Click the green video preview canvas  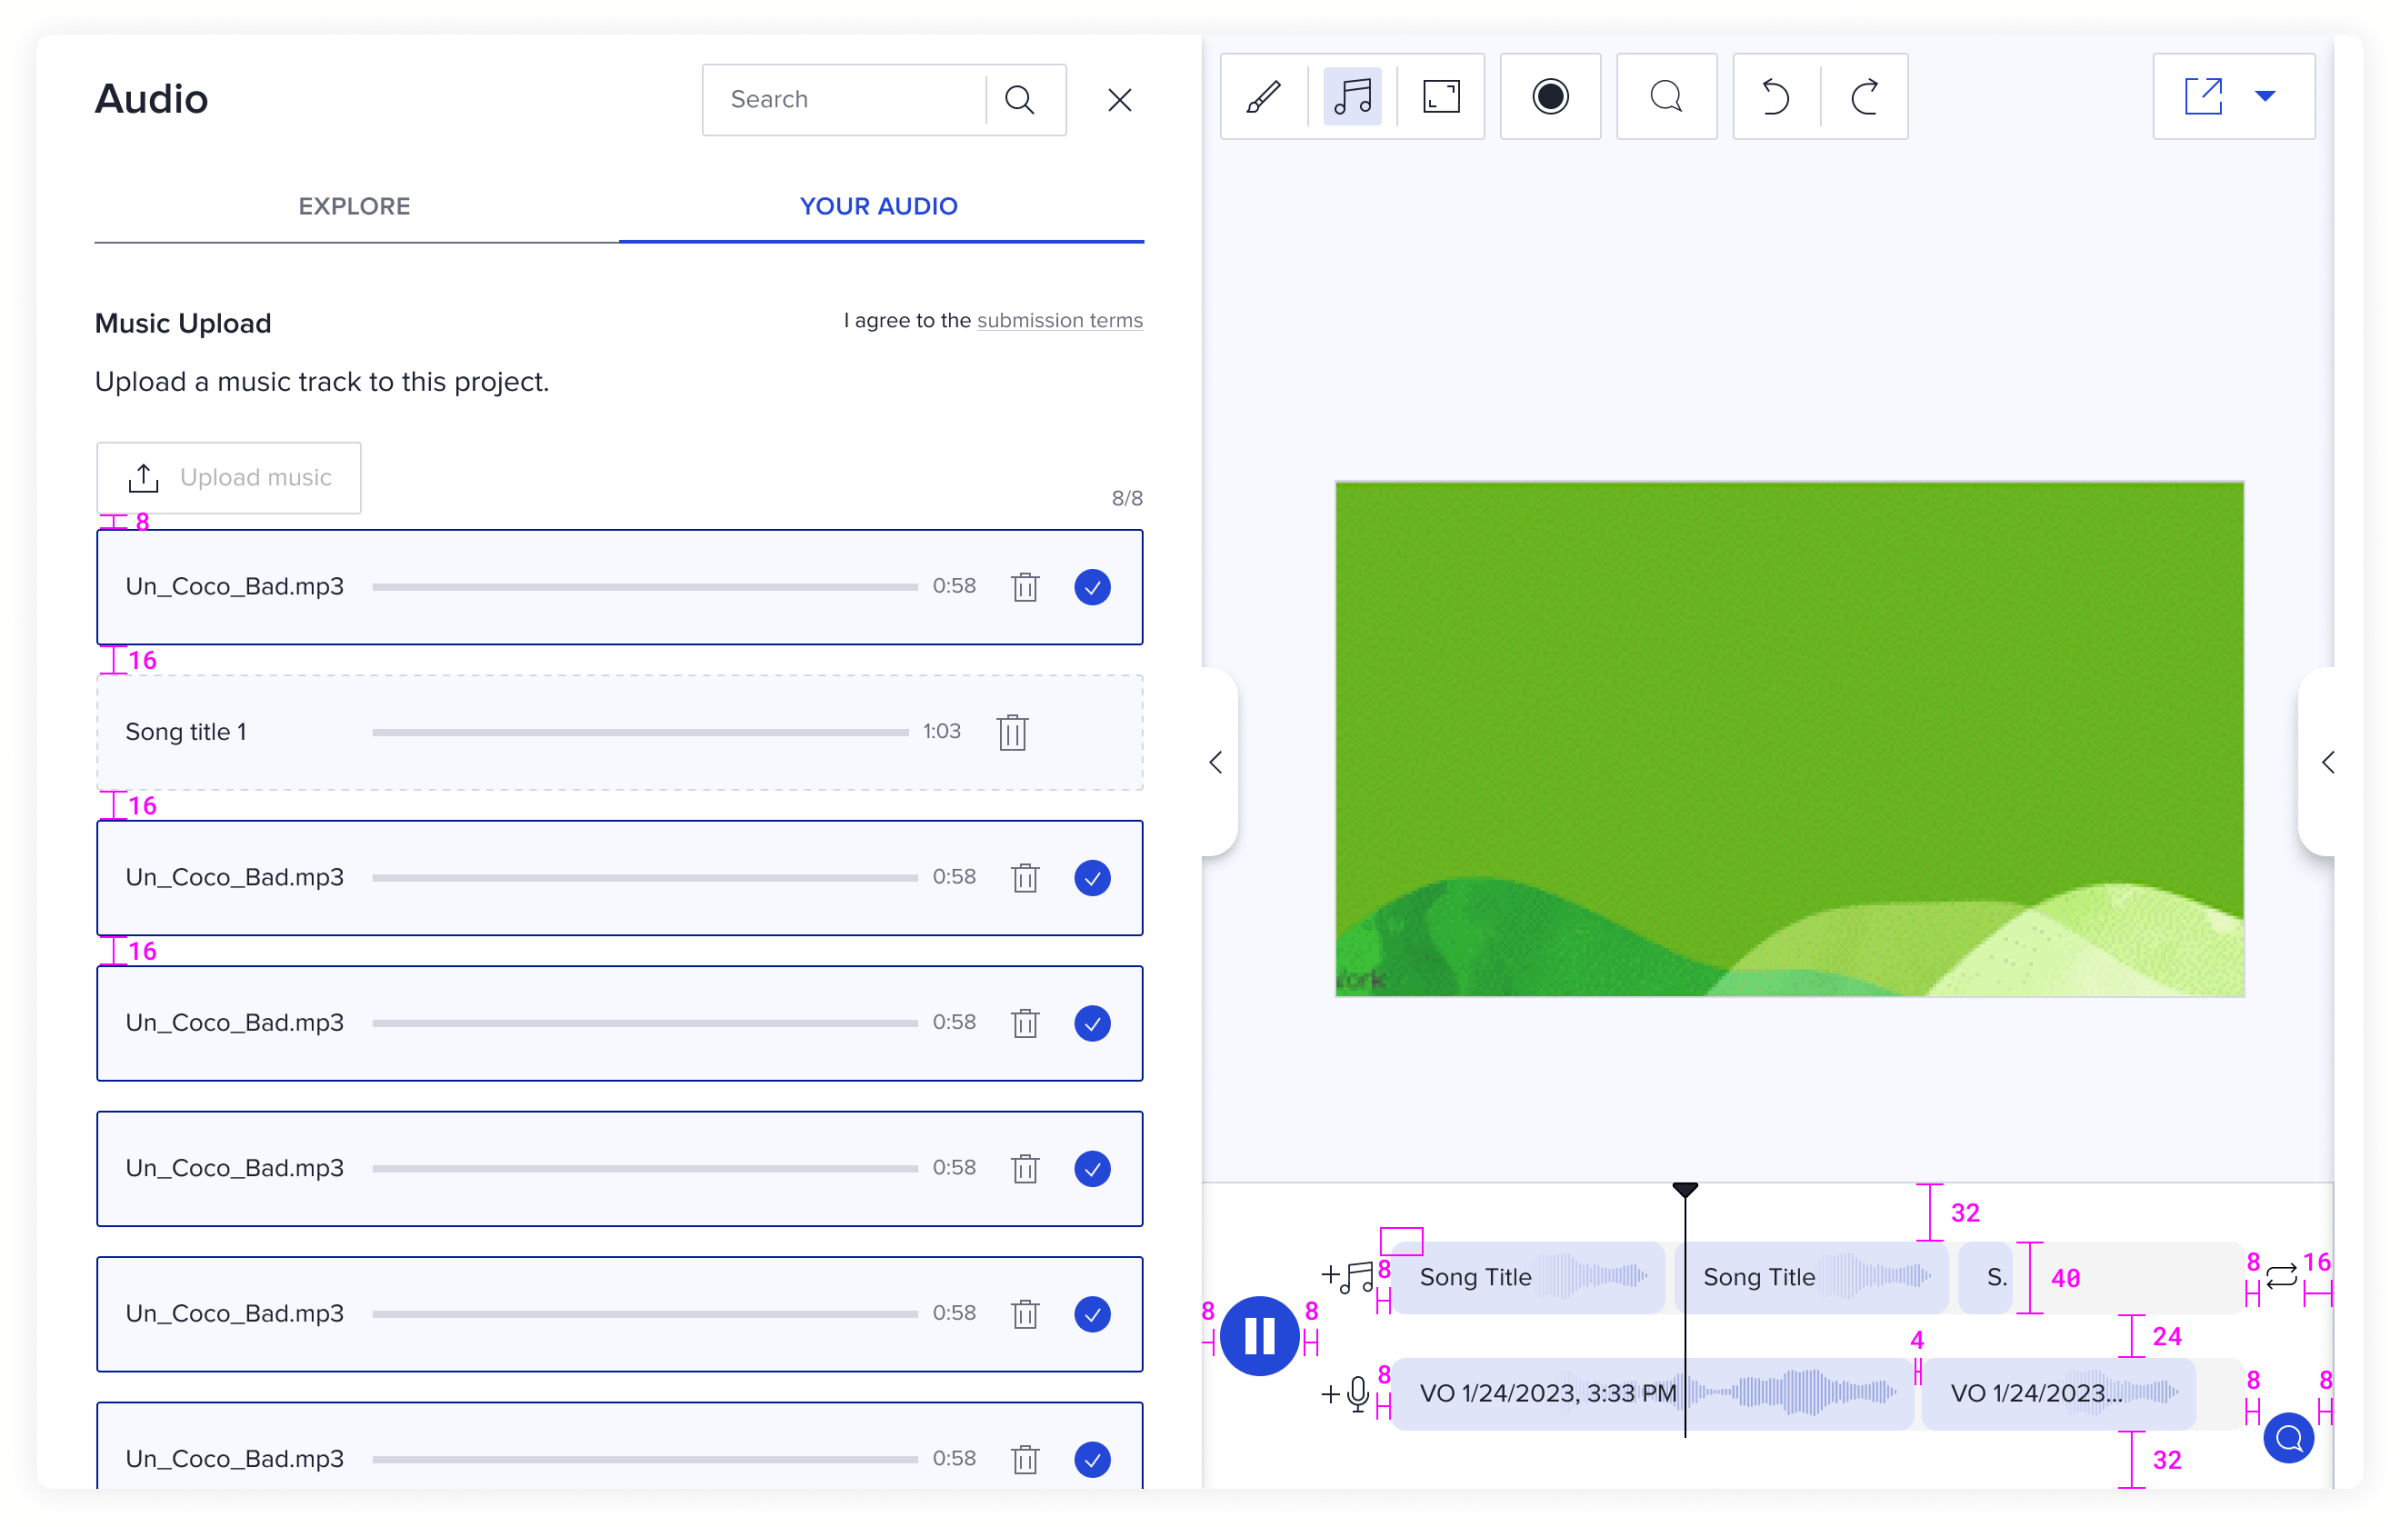tap(1790, 739)
